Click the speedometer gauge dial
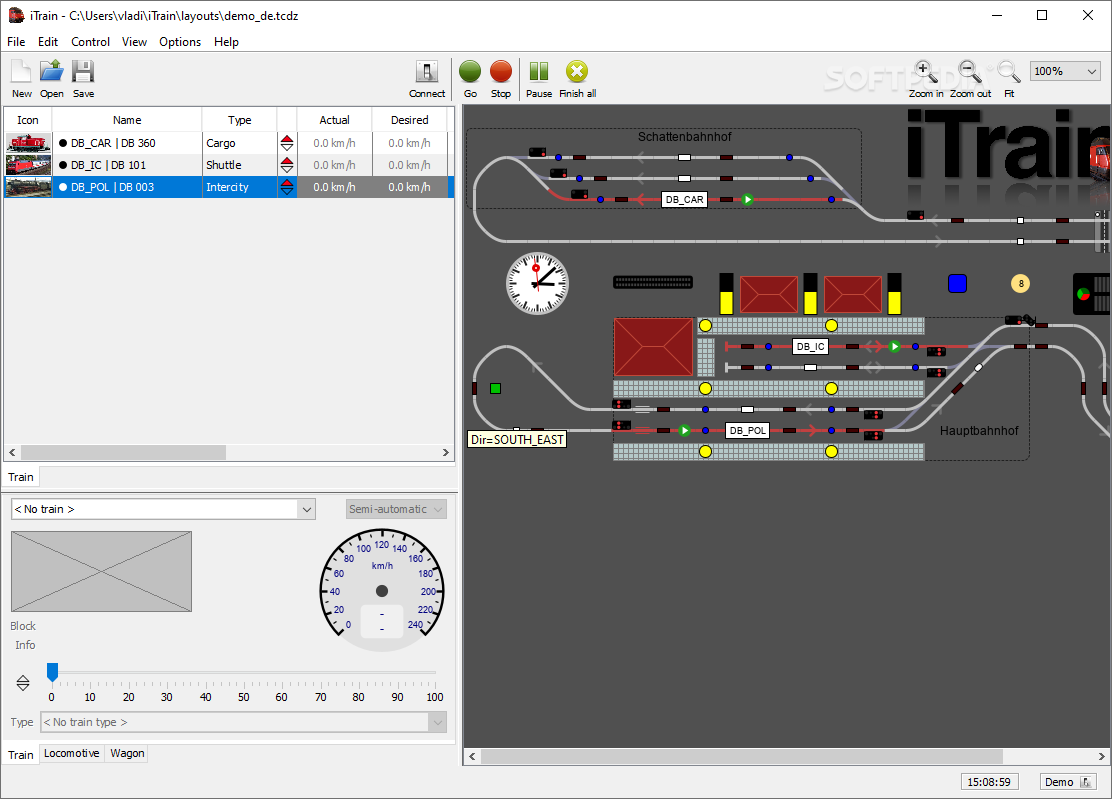This screenshot has width=1112, height=799. pyautogui.click(x=382, y=591)
